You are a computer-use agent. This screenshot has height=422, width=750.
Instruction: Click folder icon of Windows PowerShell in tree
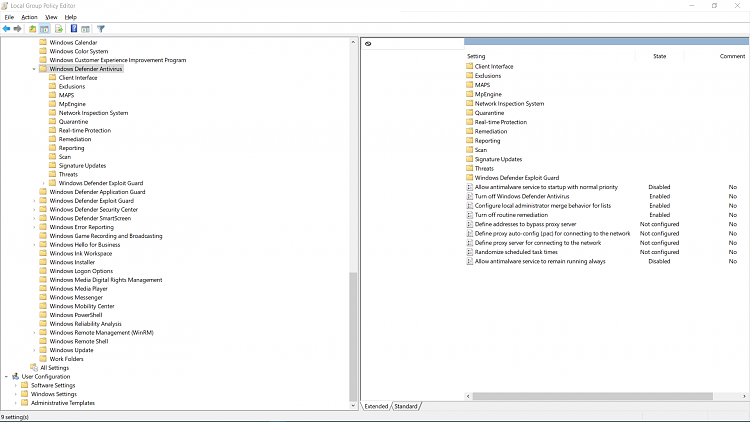point(43,315)
